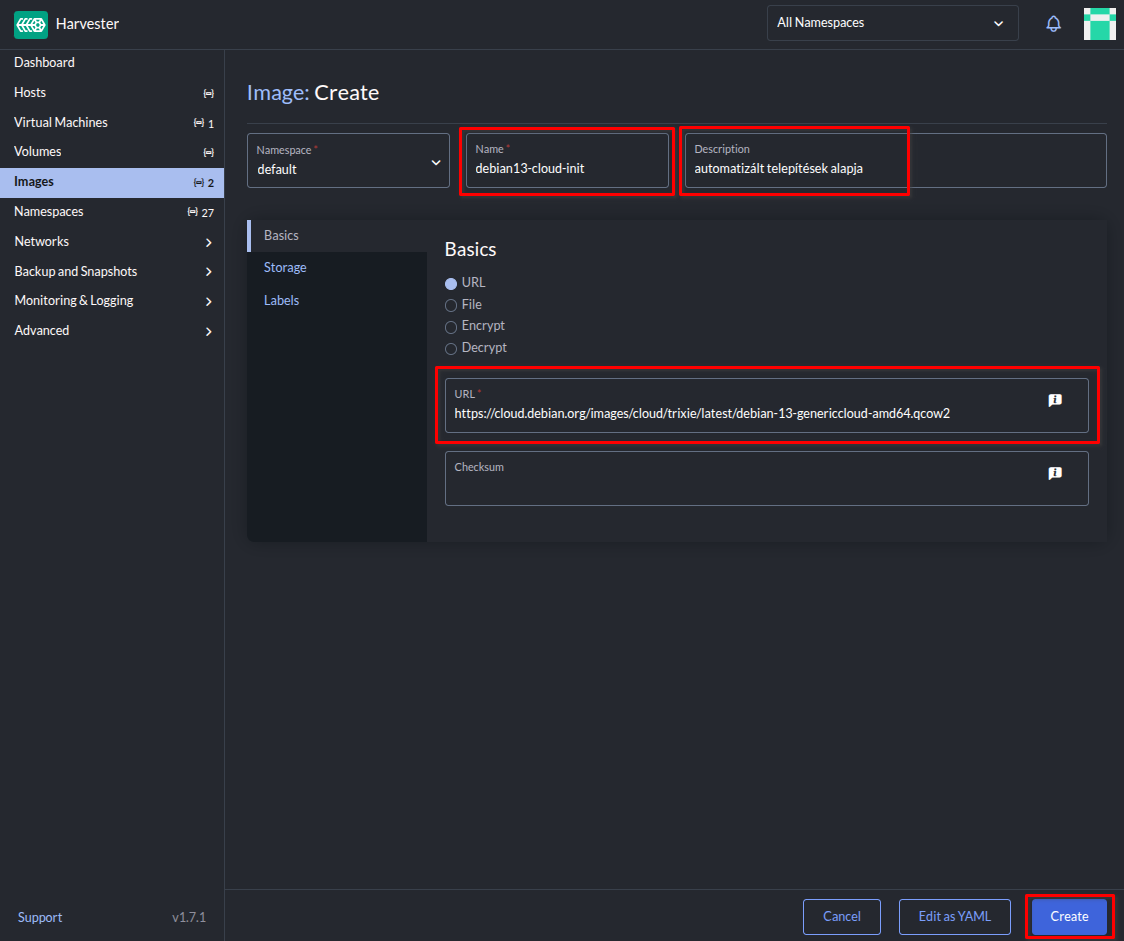Open the user avatar menu
Image resolution: width=1124 pixels, height=941 pixels.
pyautogui.click(x=1099, y=24)
